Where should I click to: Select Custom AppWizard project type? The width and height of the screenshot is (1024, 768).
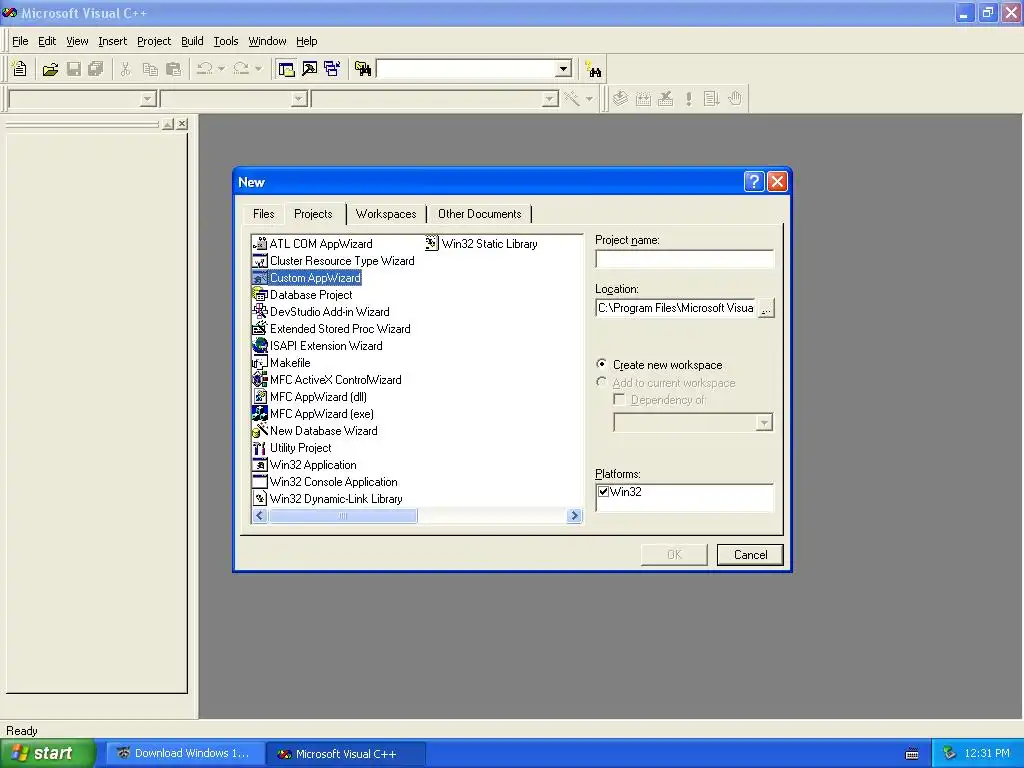tap(307, 278)
